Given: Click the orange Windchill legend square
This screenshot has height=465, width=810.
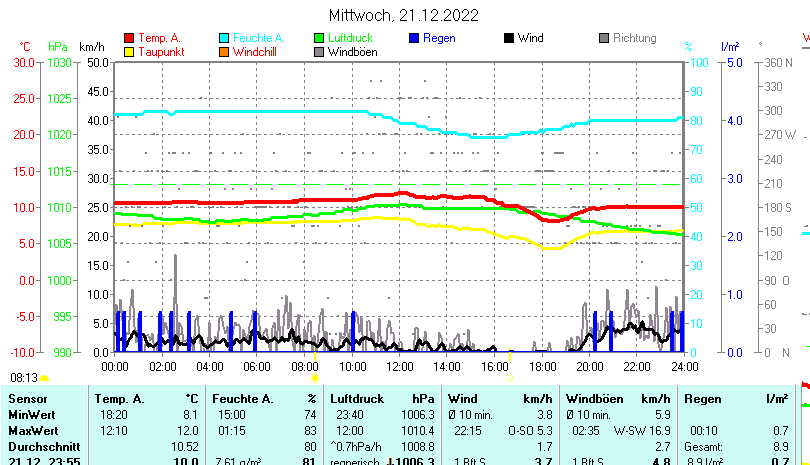Looking at the screenshot, I should [224, 51].
